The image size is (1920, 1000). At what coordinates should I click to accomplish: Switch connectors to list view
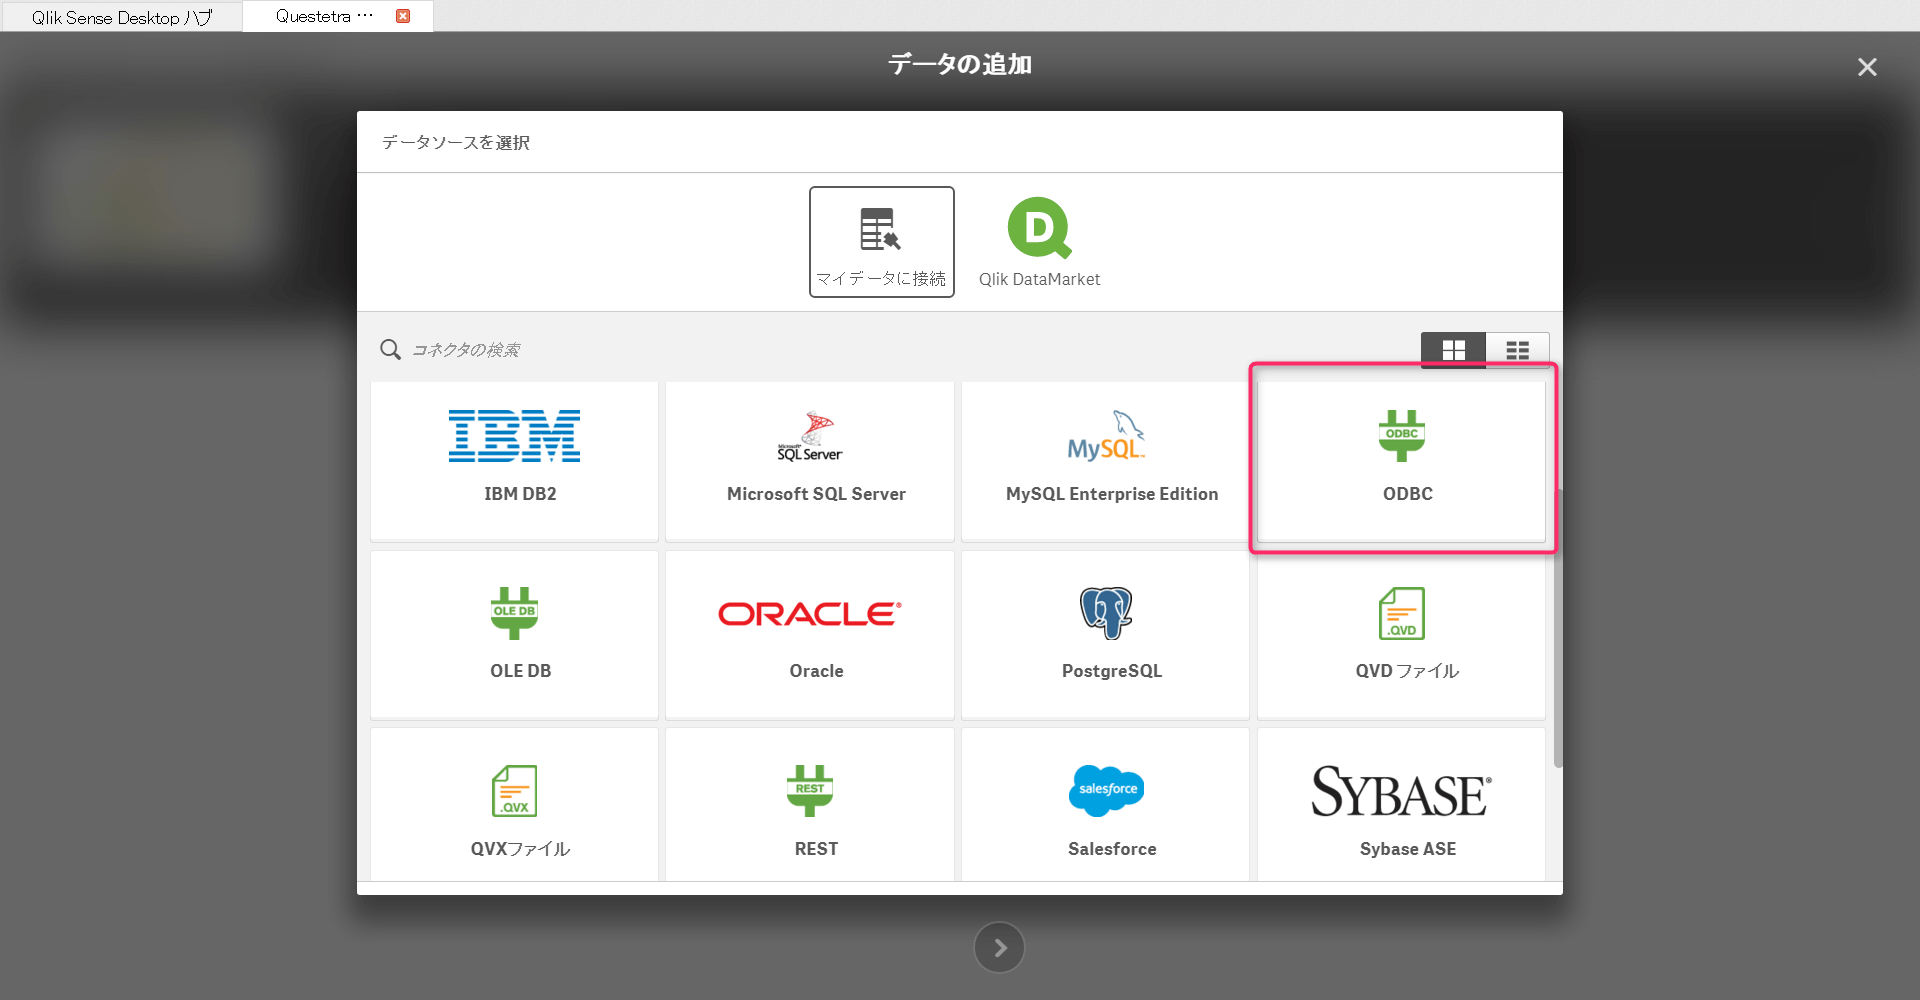pos(1517,350)
